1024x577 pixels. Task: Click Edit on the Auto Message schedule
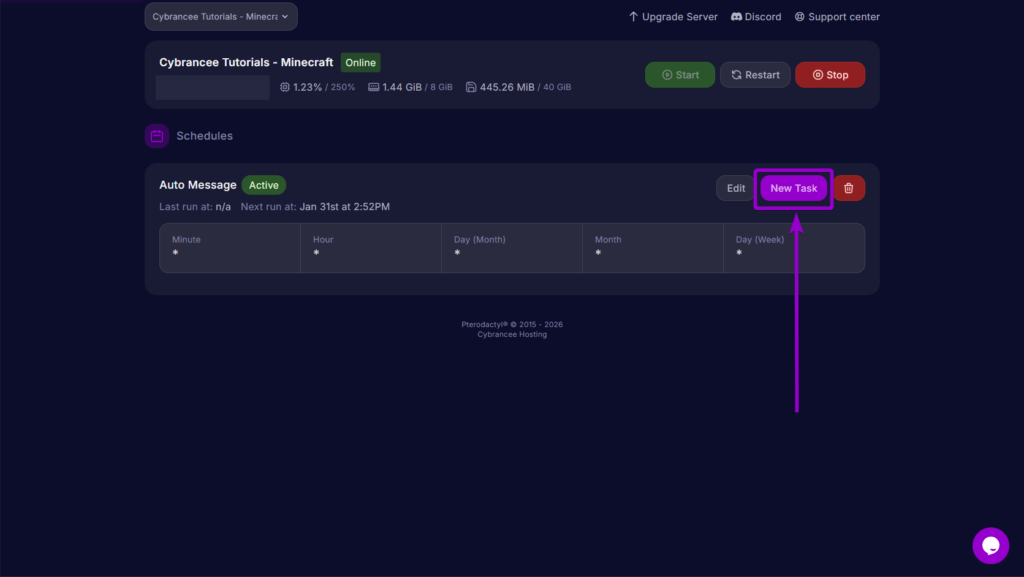coord(735,188)
